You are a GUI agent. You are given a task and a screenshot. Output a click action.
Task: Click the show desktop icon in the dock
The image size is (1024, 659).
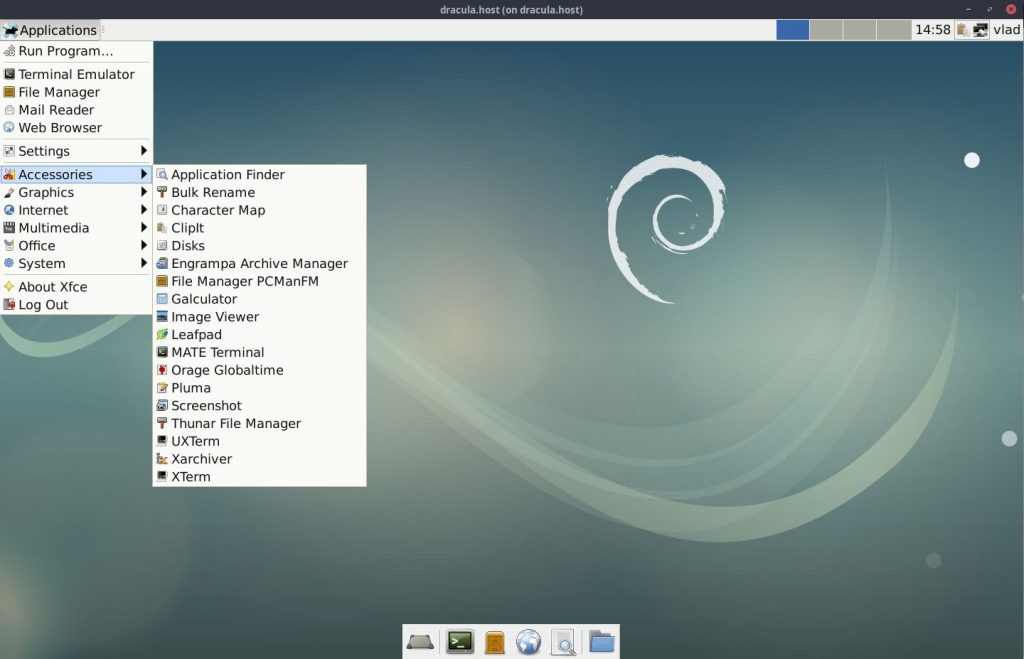420,642
